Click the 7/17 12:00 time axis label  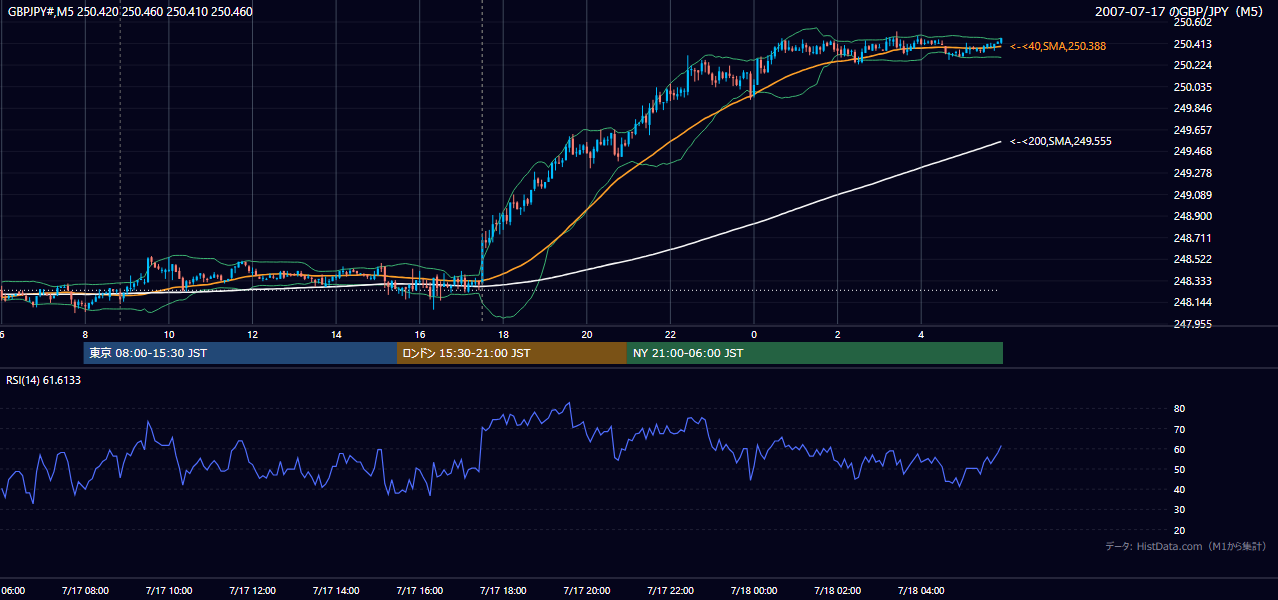252,590
